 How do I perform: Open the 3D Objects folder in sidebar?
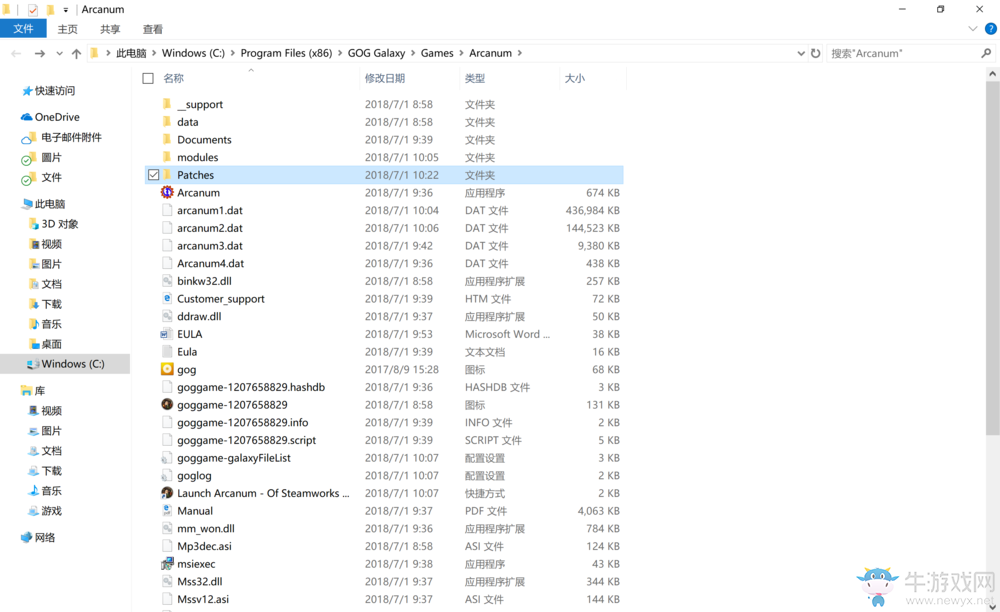click(54, 224)
